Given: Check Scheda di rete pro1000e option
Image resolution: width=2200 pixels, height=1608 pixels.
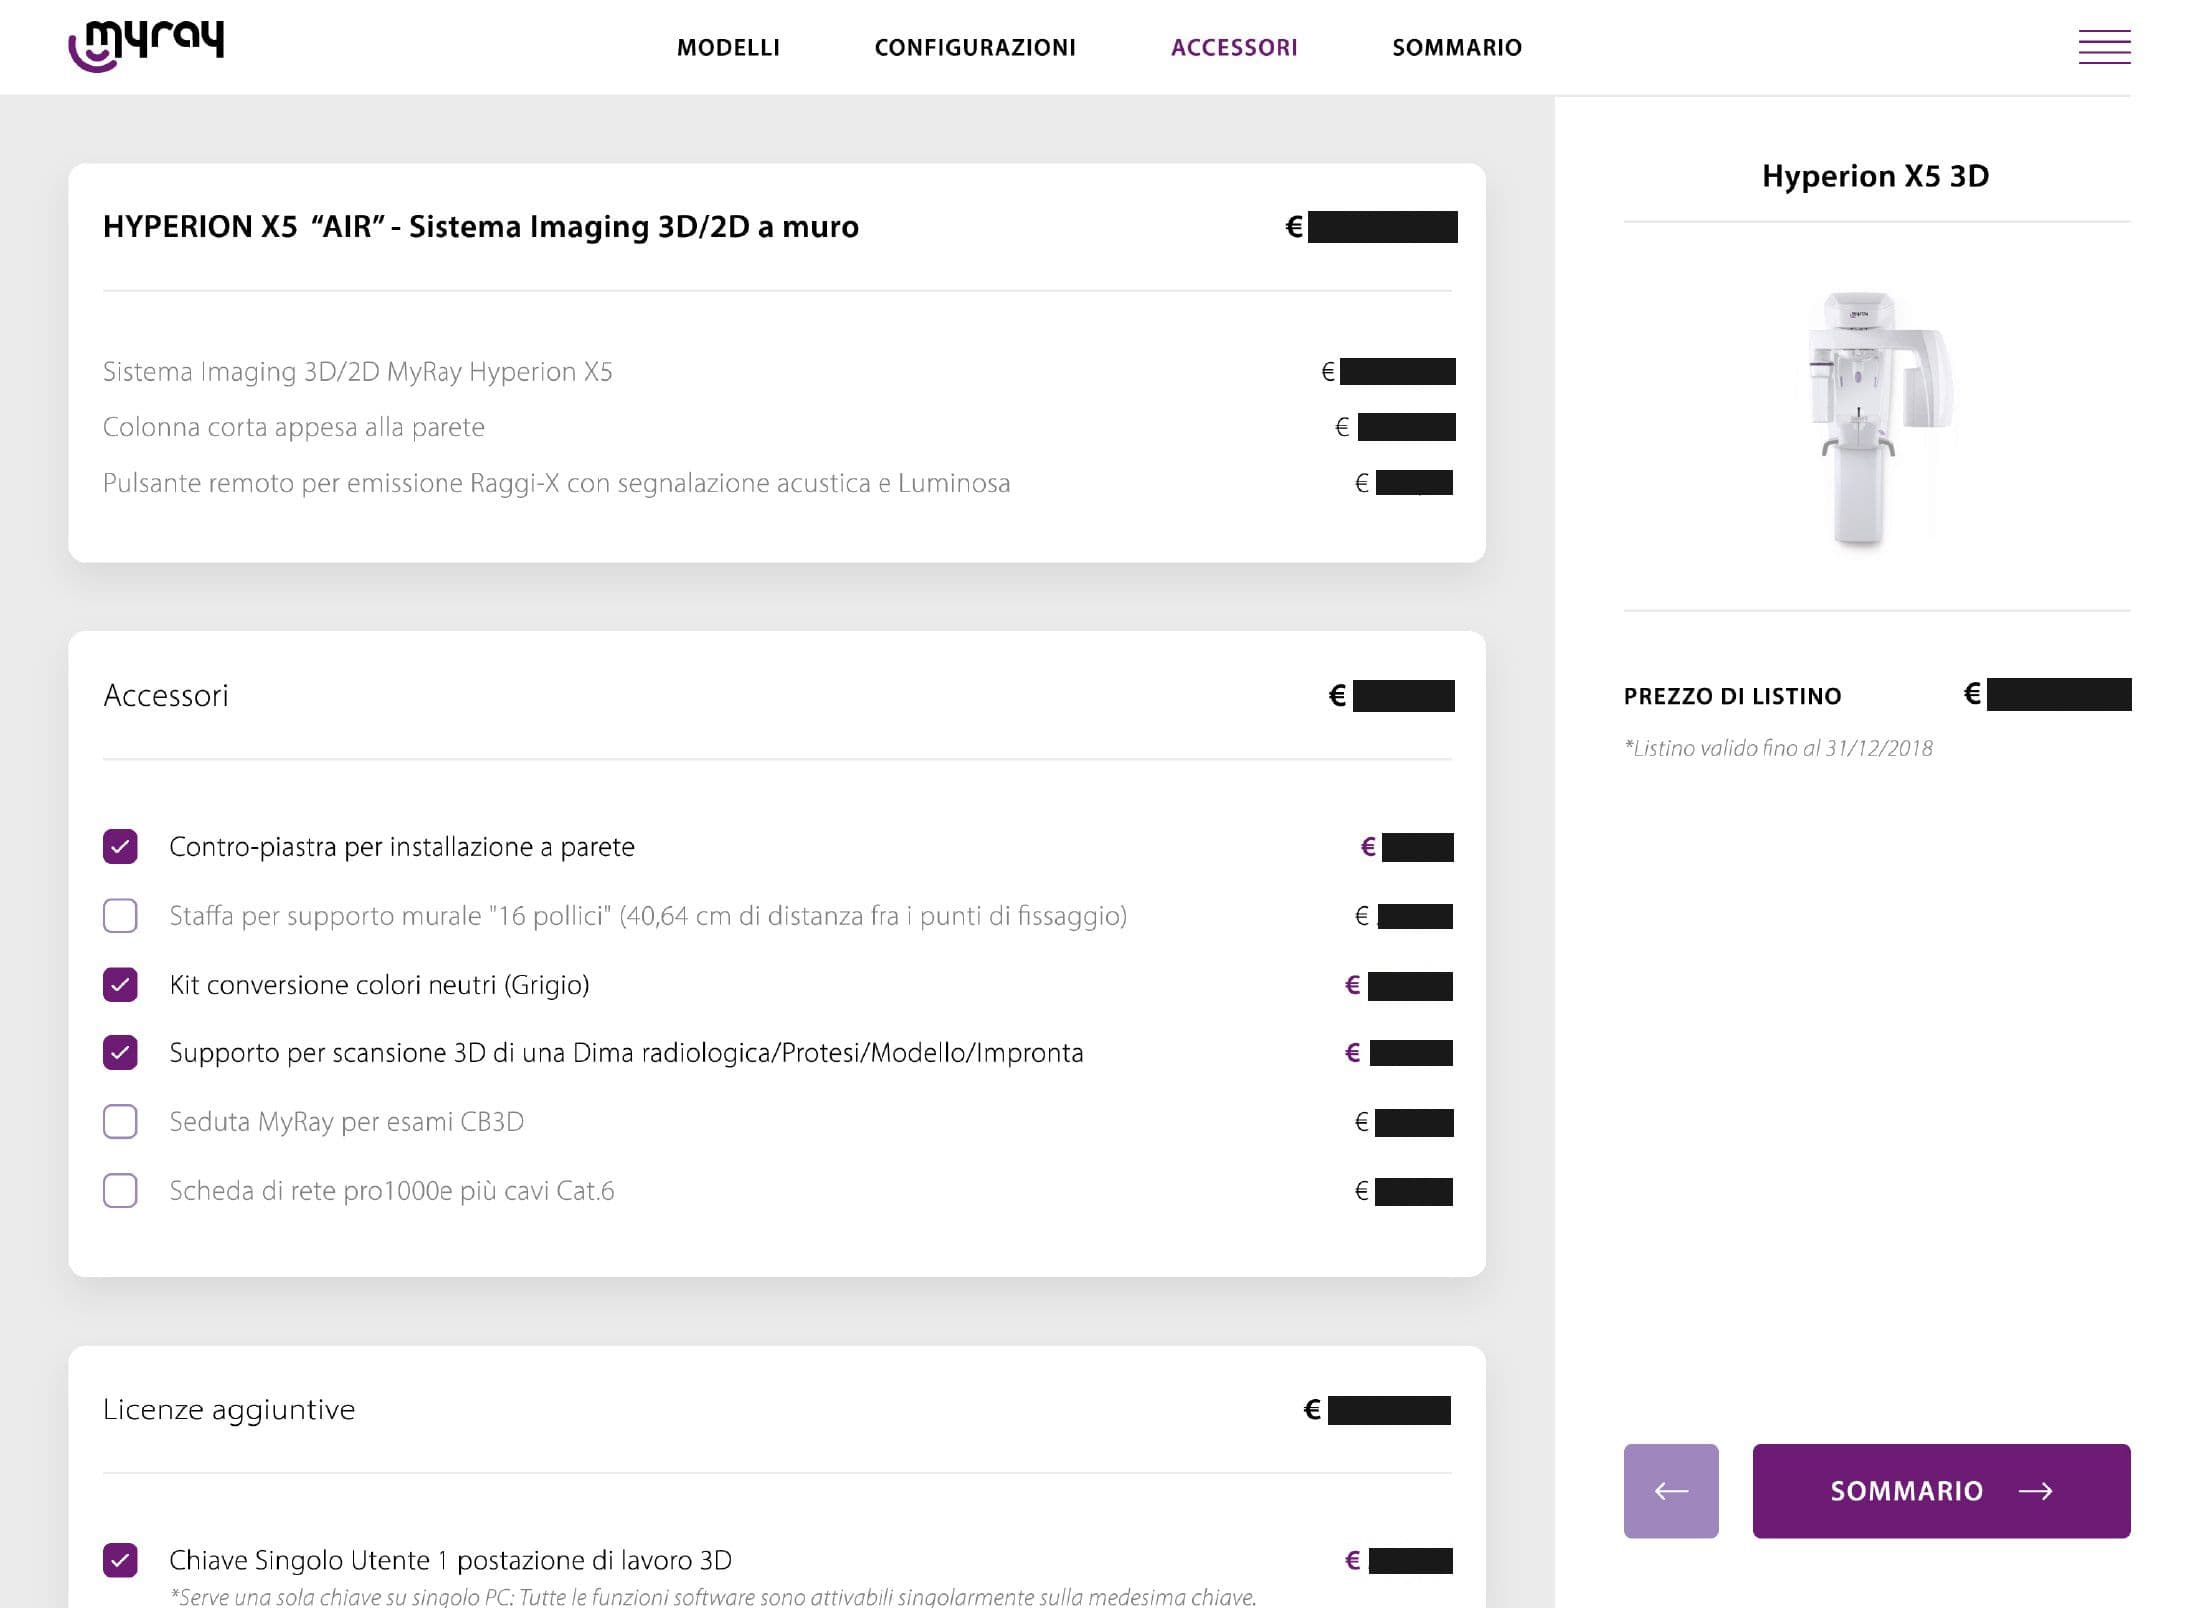Looking at the screenshot, I should click(120, 1190).
